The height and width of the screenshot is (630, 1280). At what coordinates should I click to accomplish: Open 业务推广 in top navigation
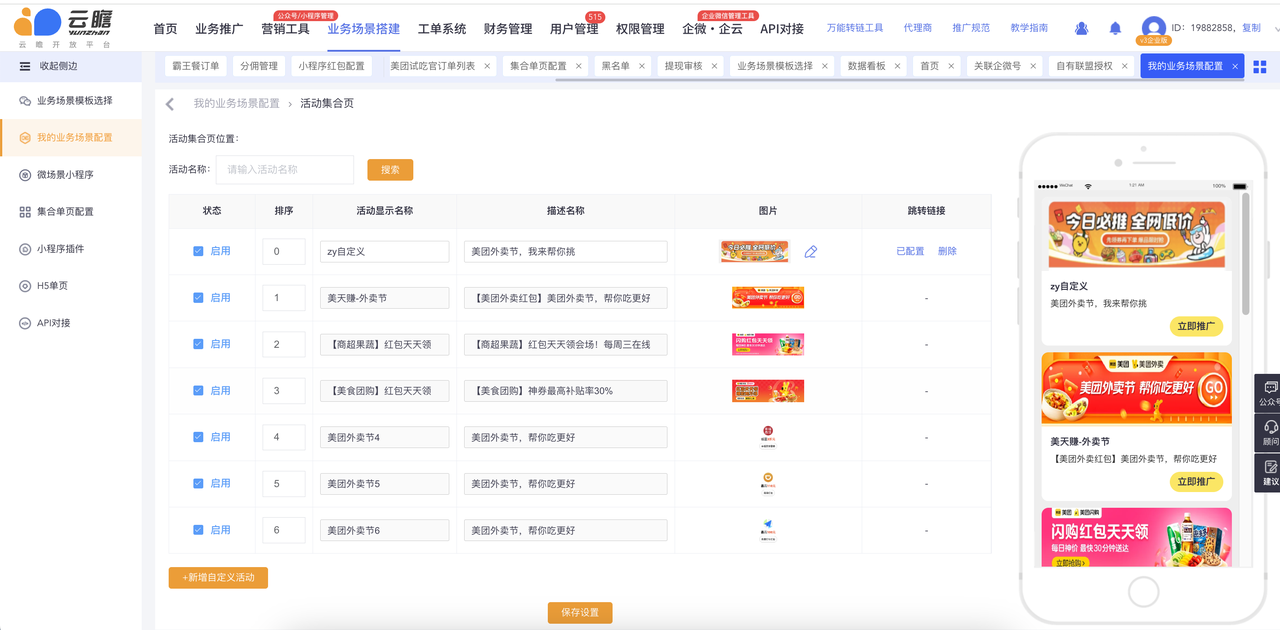(219, 29)
